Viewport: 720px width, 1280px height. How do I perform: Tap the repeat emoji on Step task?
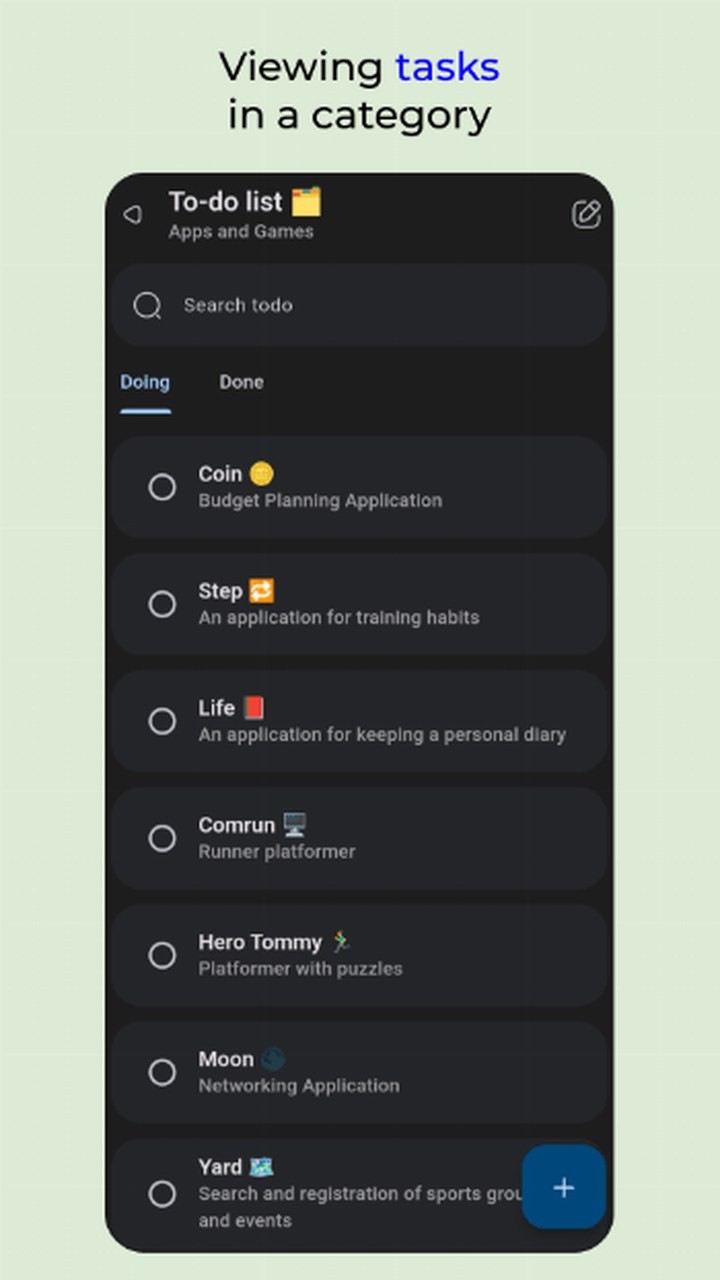pos(261,590)
